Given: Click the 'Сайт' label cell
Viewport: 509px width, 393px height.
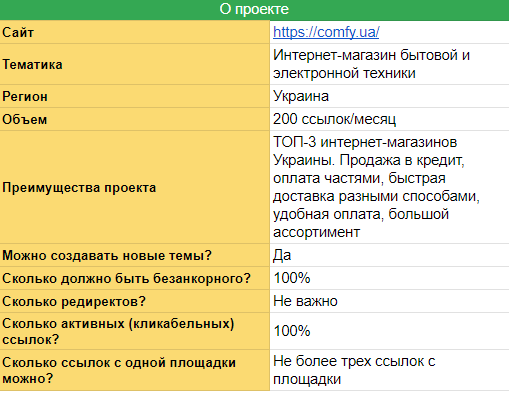Looking at the screenshot, I should tap(135, 32).
